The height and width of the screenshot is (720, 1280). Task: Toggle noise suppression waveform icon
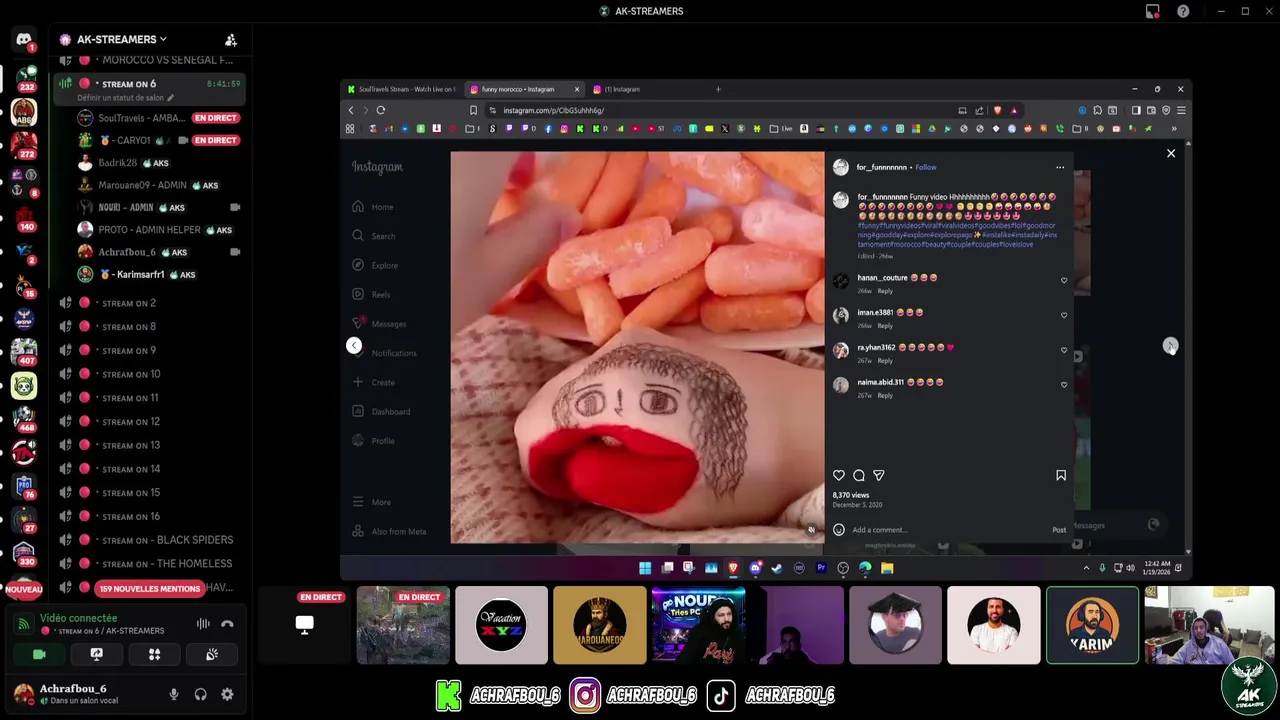(203, 624)
